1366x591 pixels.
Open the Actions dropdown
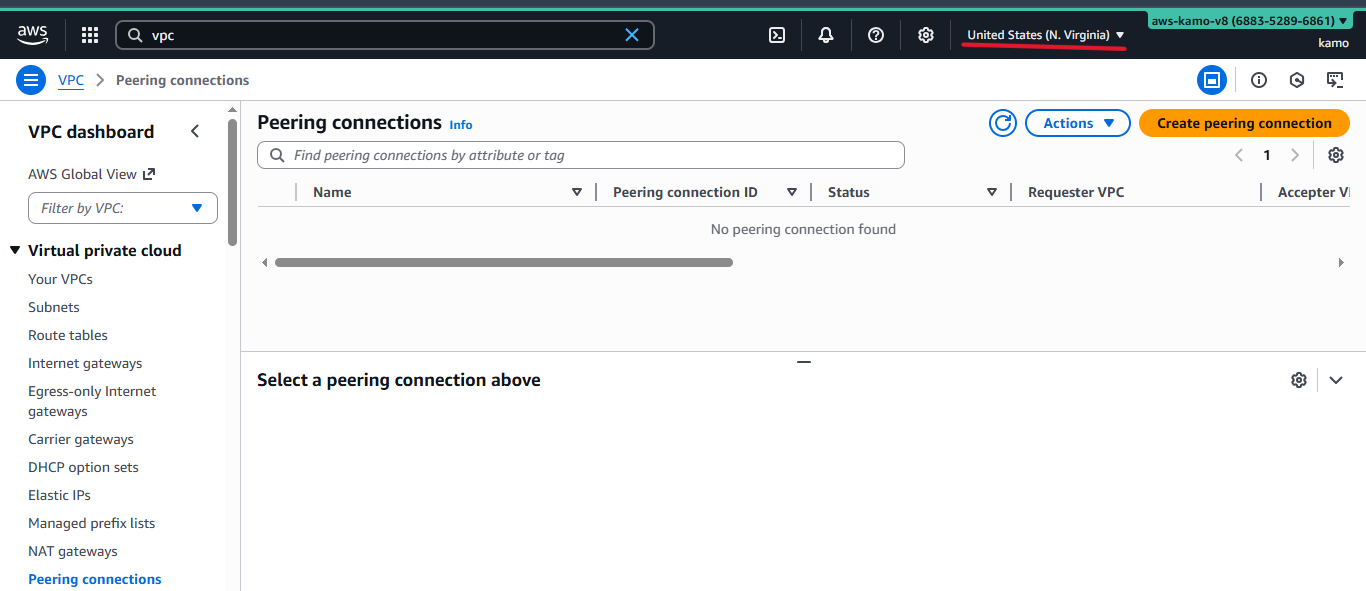[1077, 123]
